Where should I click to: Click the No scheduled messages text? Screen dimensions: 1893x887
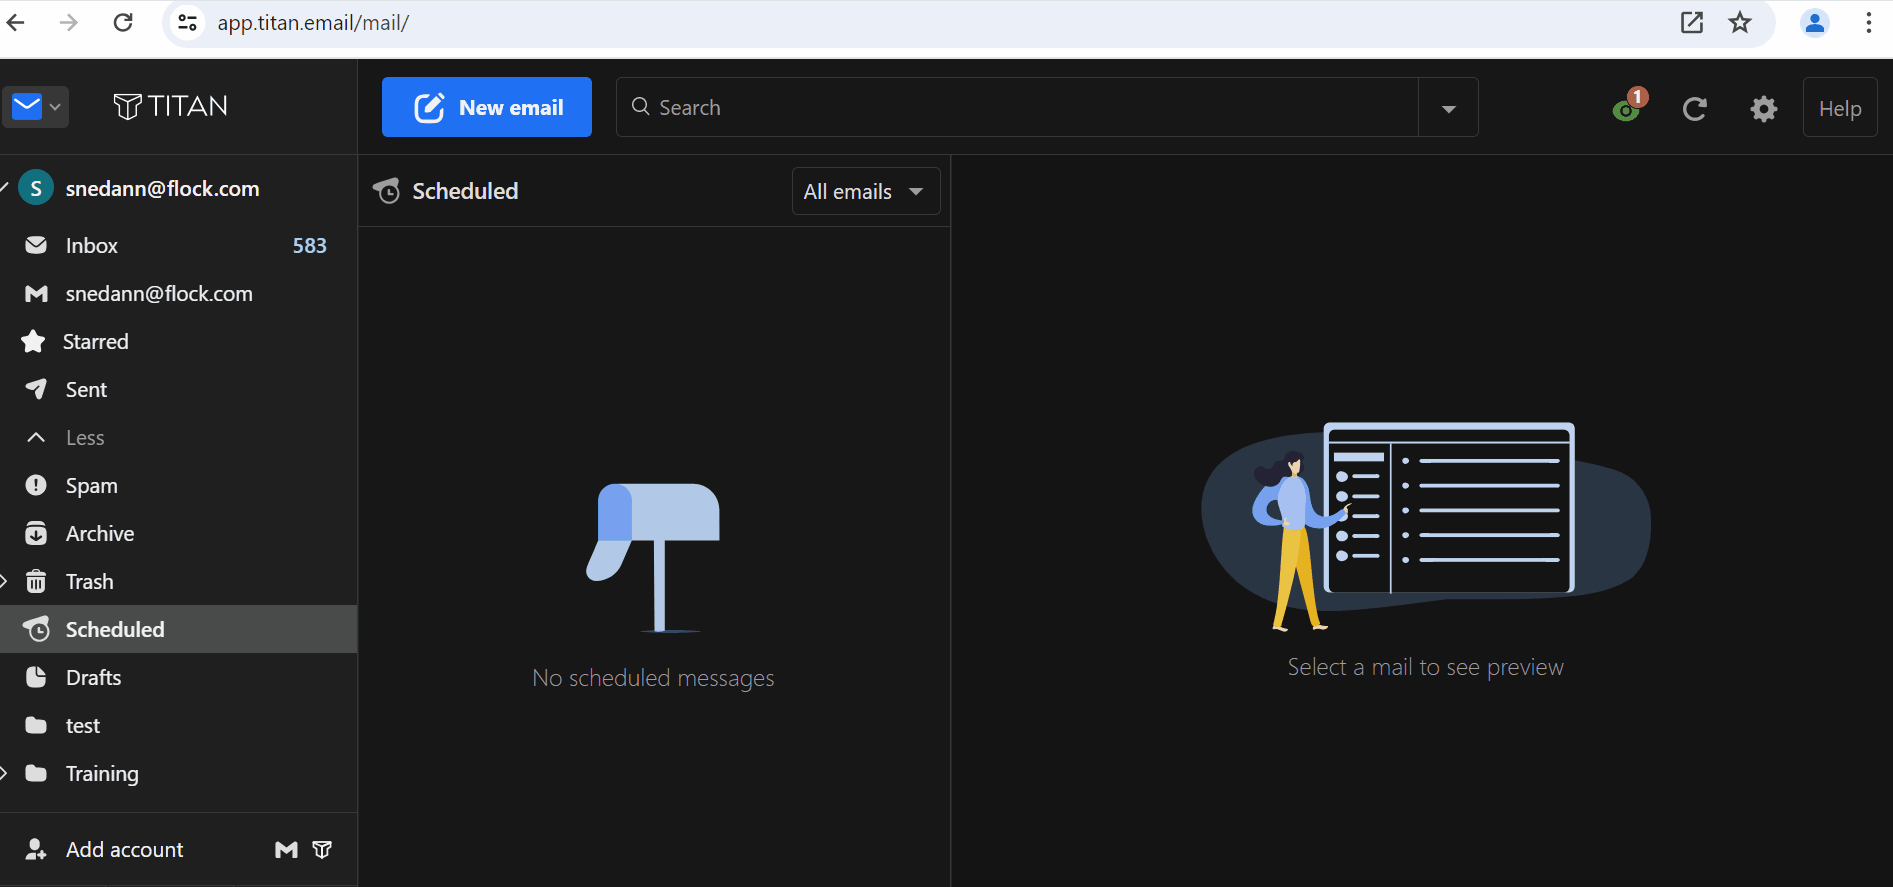click(653, 678)
